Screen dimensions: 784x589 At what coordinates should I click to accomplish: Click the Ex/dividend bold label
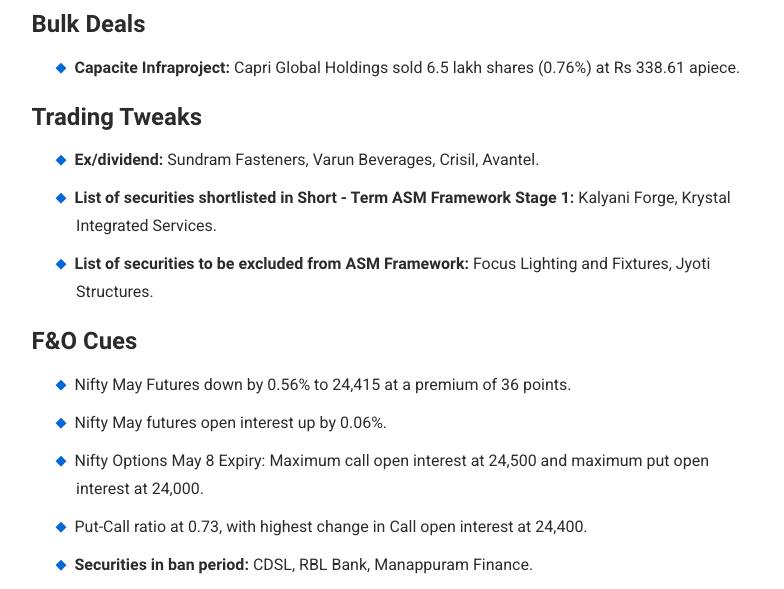119,160
